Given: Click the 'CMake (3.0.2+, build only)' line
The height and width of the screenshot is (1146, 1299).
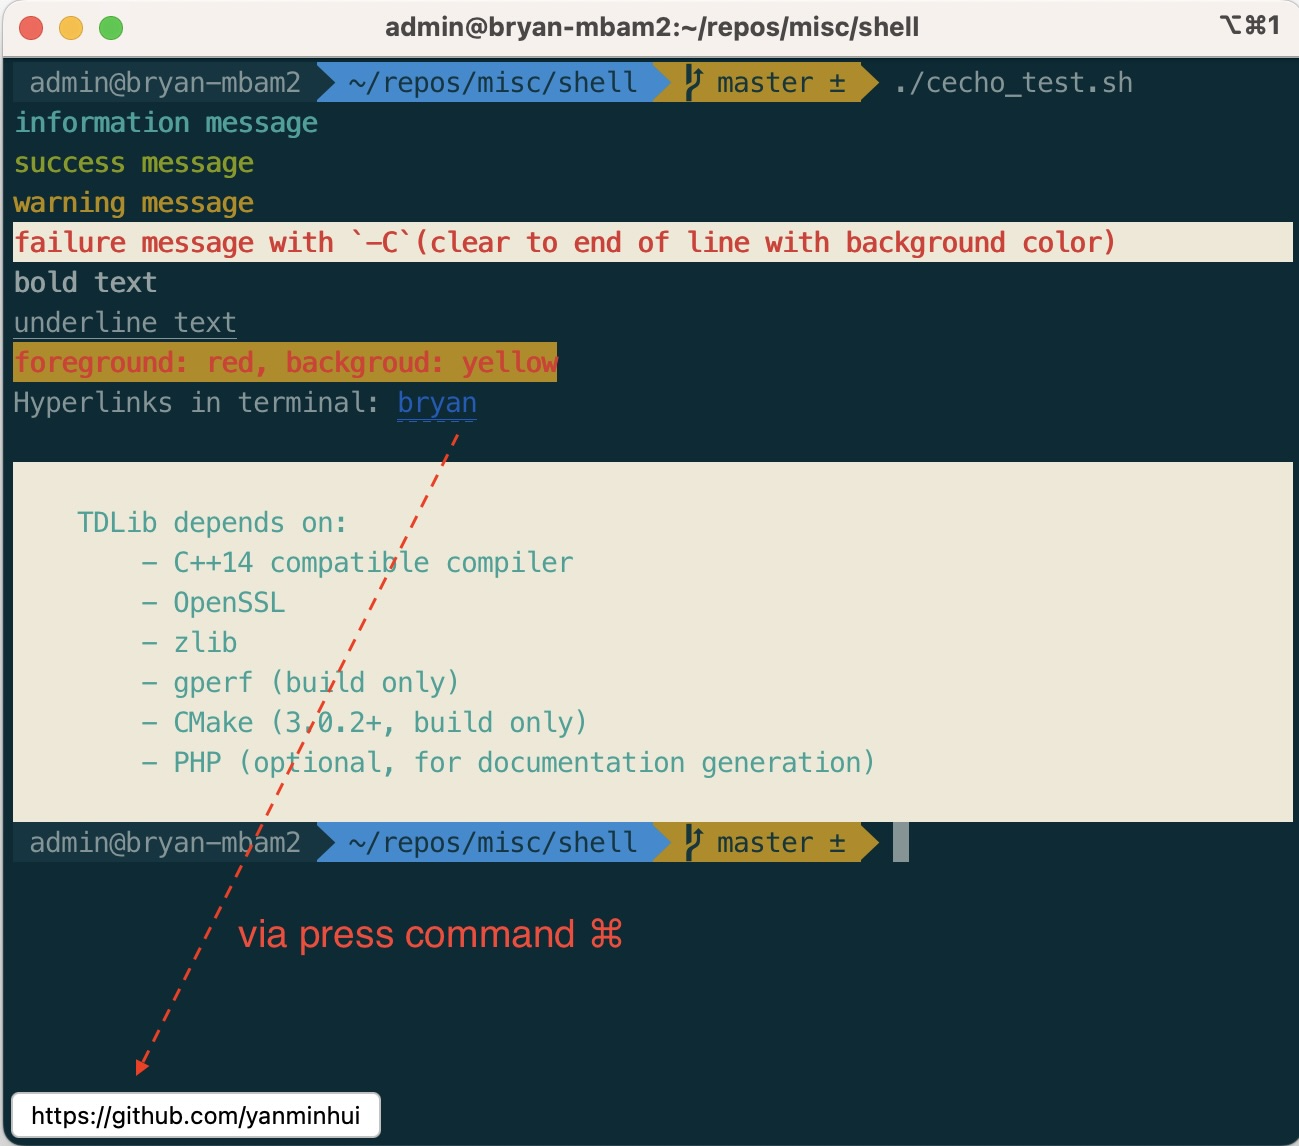Looking at the screenshot, I should click(364, 723).
